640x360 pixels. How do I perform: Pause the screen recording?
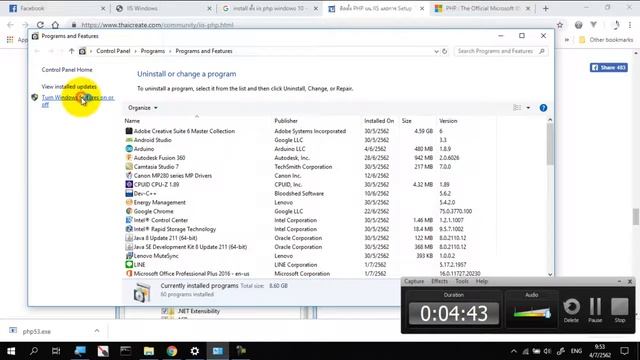(596, 310)
